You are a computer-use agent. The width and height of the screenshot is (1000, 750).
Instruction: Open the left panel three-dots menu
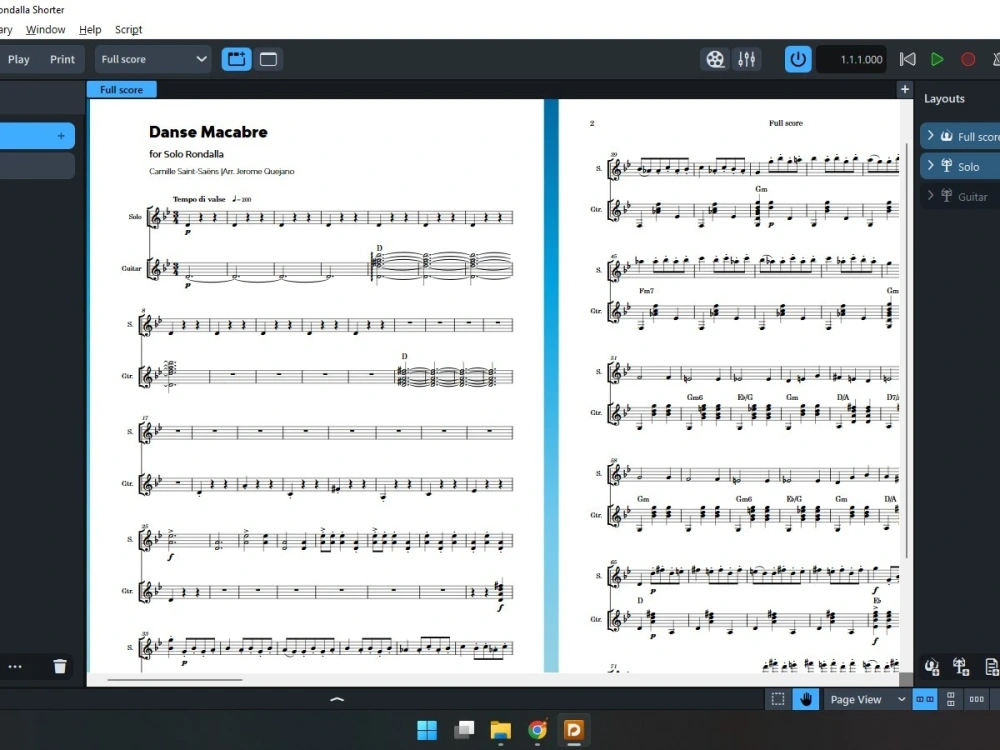pyautogui.click(x=15, y=667)
